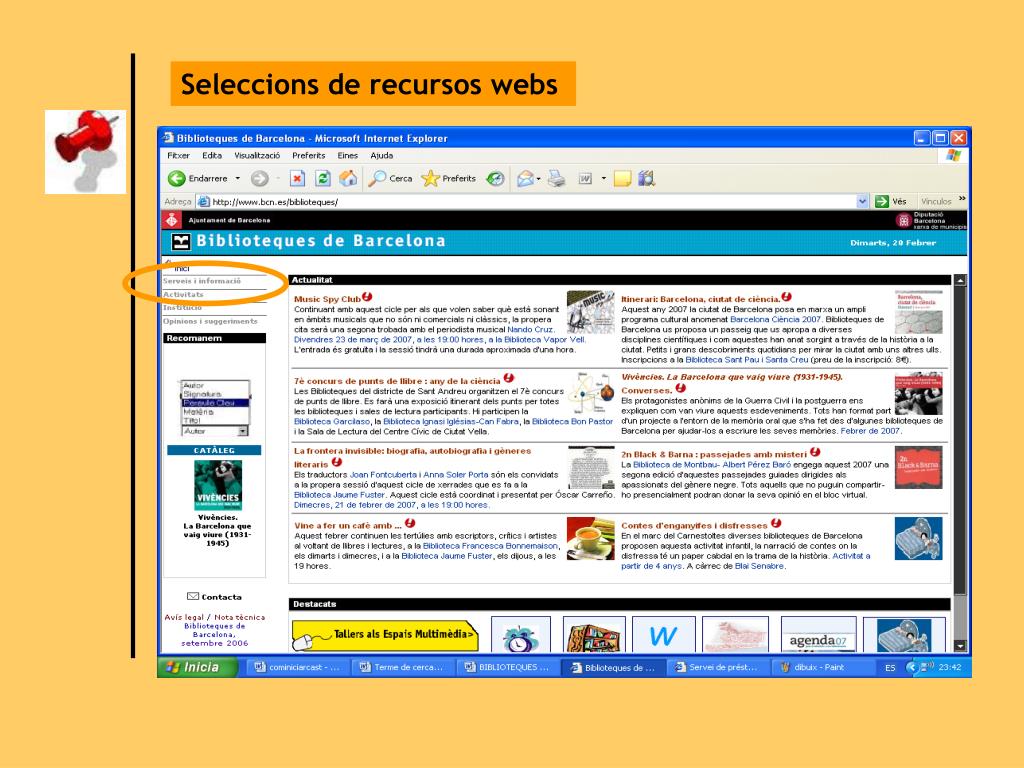Image resolution: width=1024 pixels, height=768 pixels.
Task: Open Cerca search magnifier
Action: click(x=390, y=178)
